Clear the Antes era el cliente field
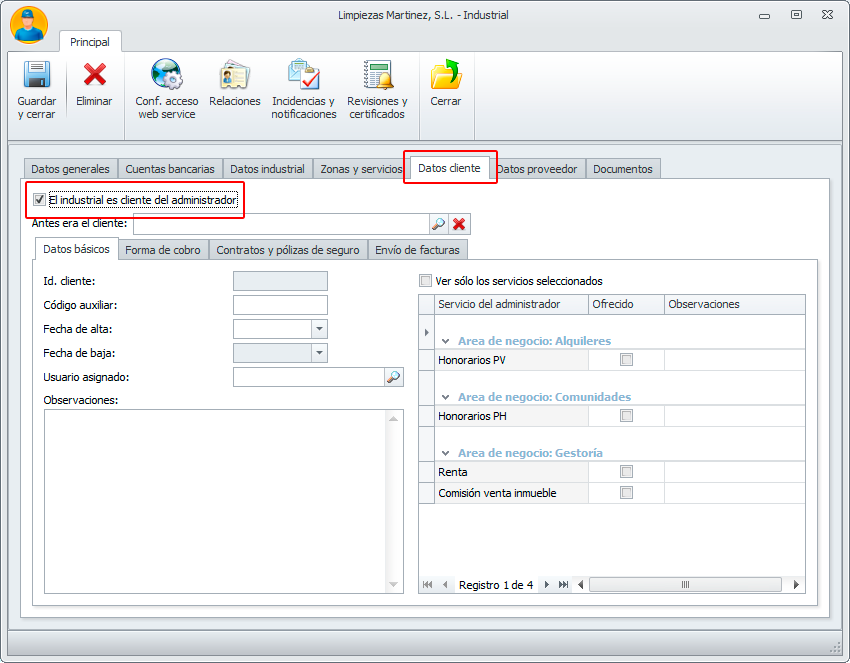 [x=459, y=224]
